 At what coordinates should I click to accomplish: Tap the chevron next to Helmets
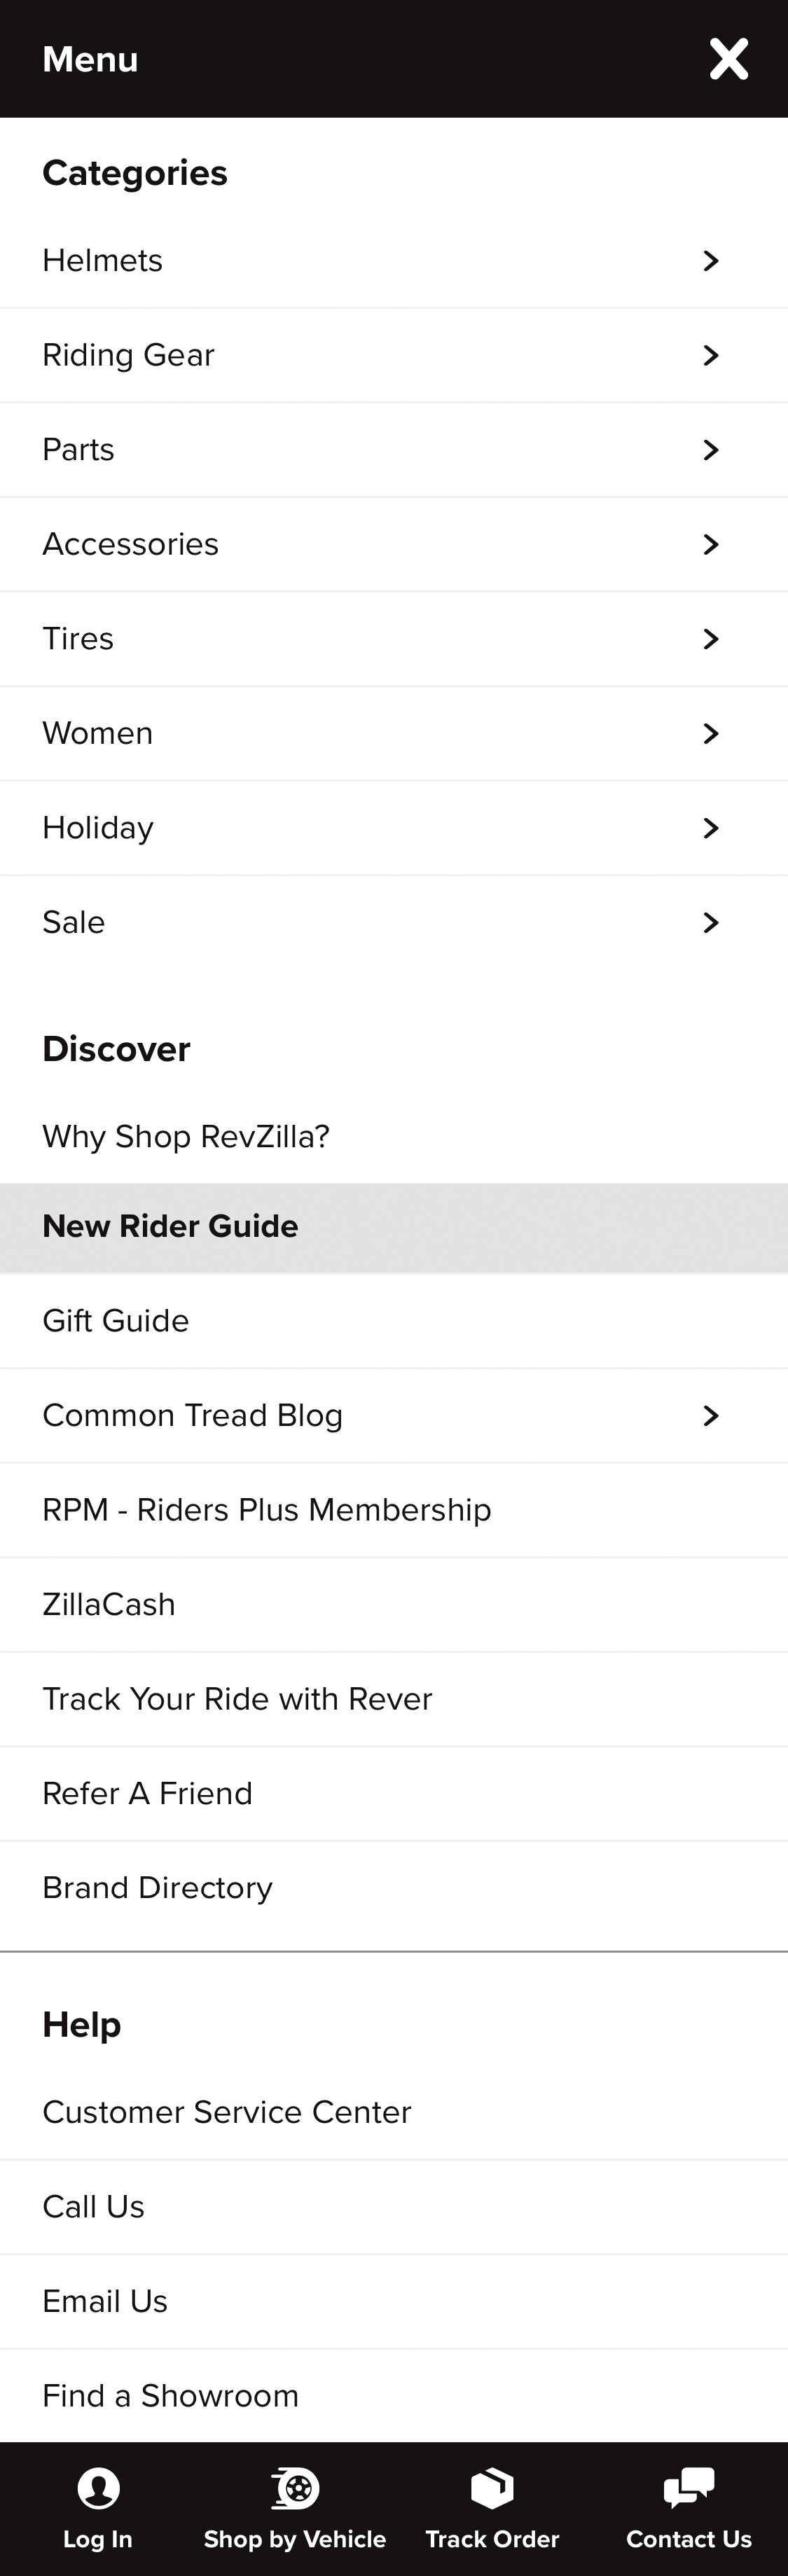pos(710,260)
